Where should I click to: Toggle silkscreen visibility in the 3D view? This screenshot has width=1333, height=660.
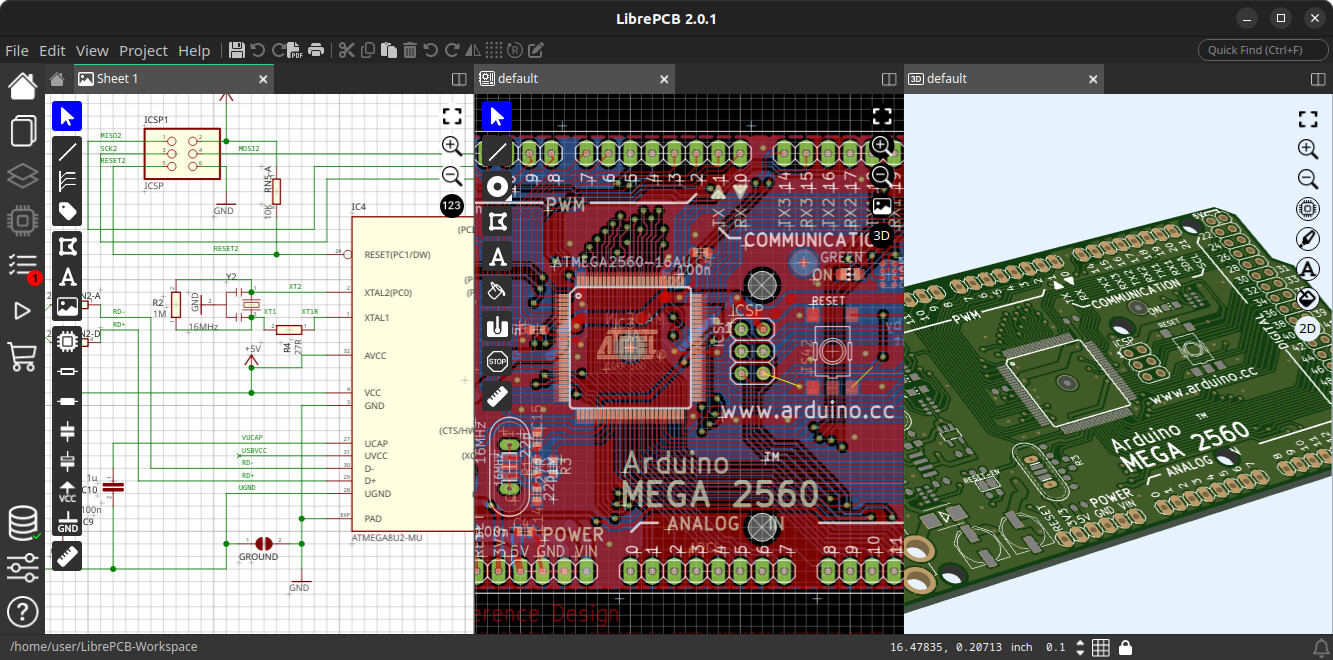tap(1307, 268)
